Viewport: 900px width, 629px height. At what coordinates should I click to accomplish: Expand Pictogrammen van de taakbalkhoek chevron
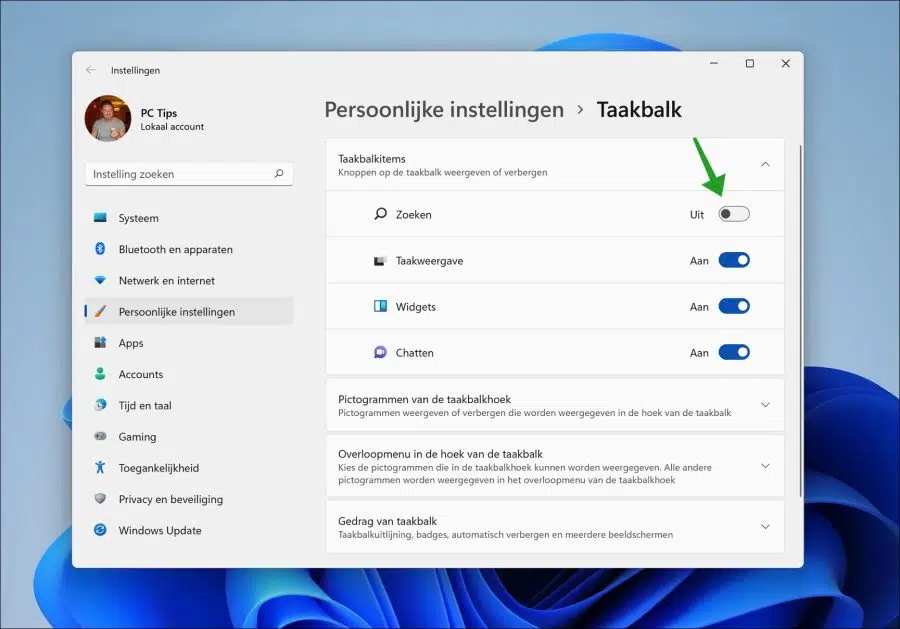pos(765,405)
